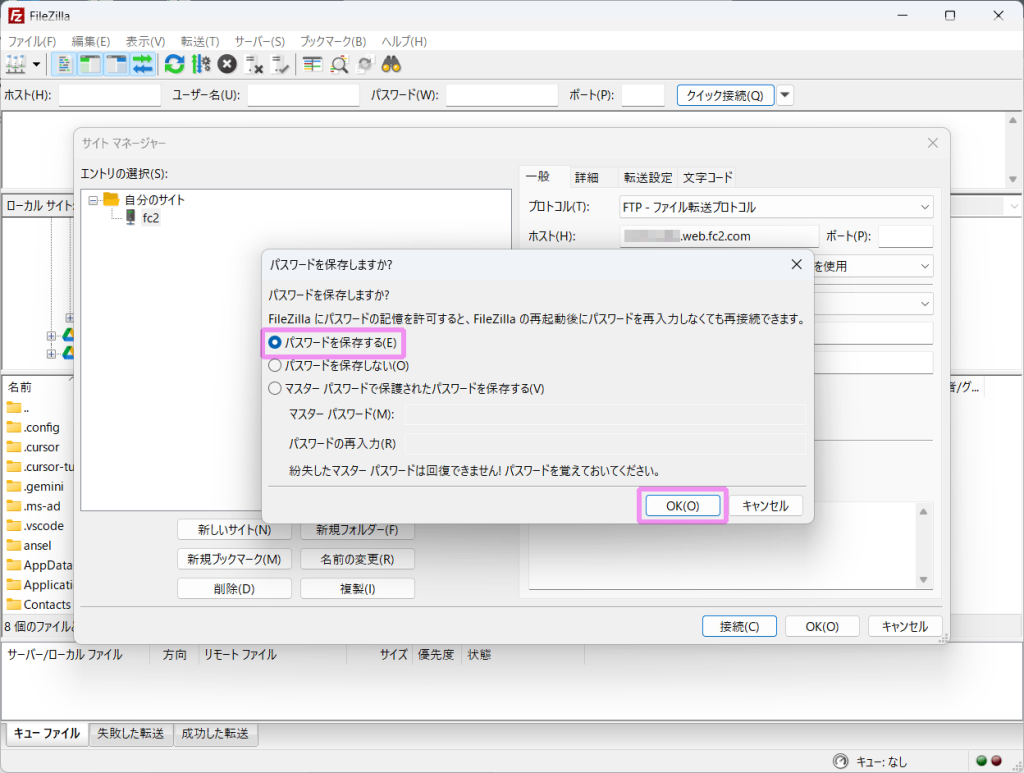The height and width of the screenshot is (773, 1024).
Task: Confirm the password dialog with OK(O)
Action: (682, 506)
